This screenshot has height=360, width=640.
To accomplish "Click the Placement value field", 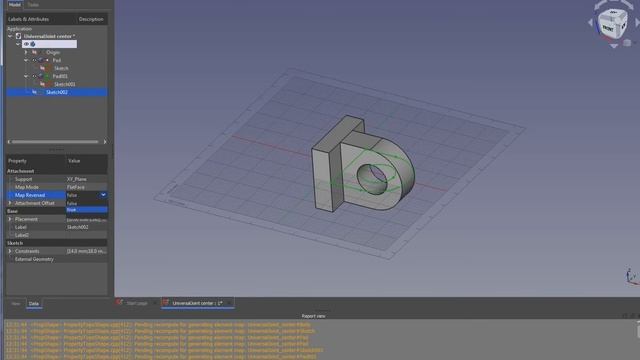I will coord(87,219).
